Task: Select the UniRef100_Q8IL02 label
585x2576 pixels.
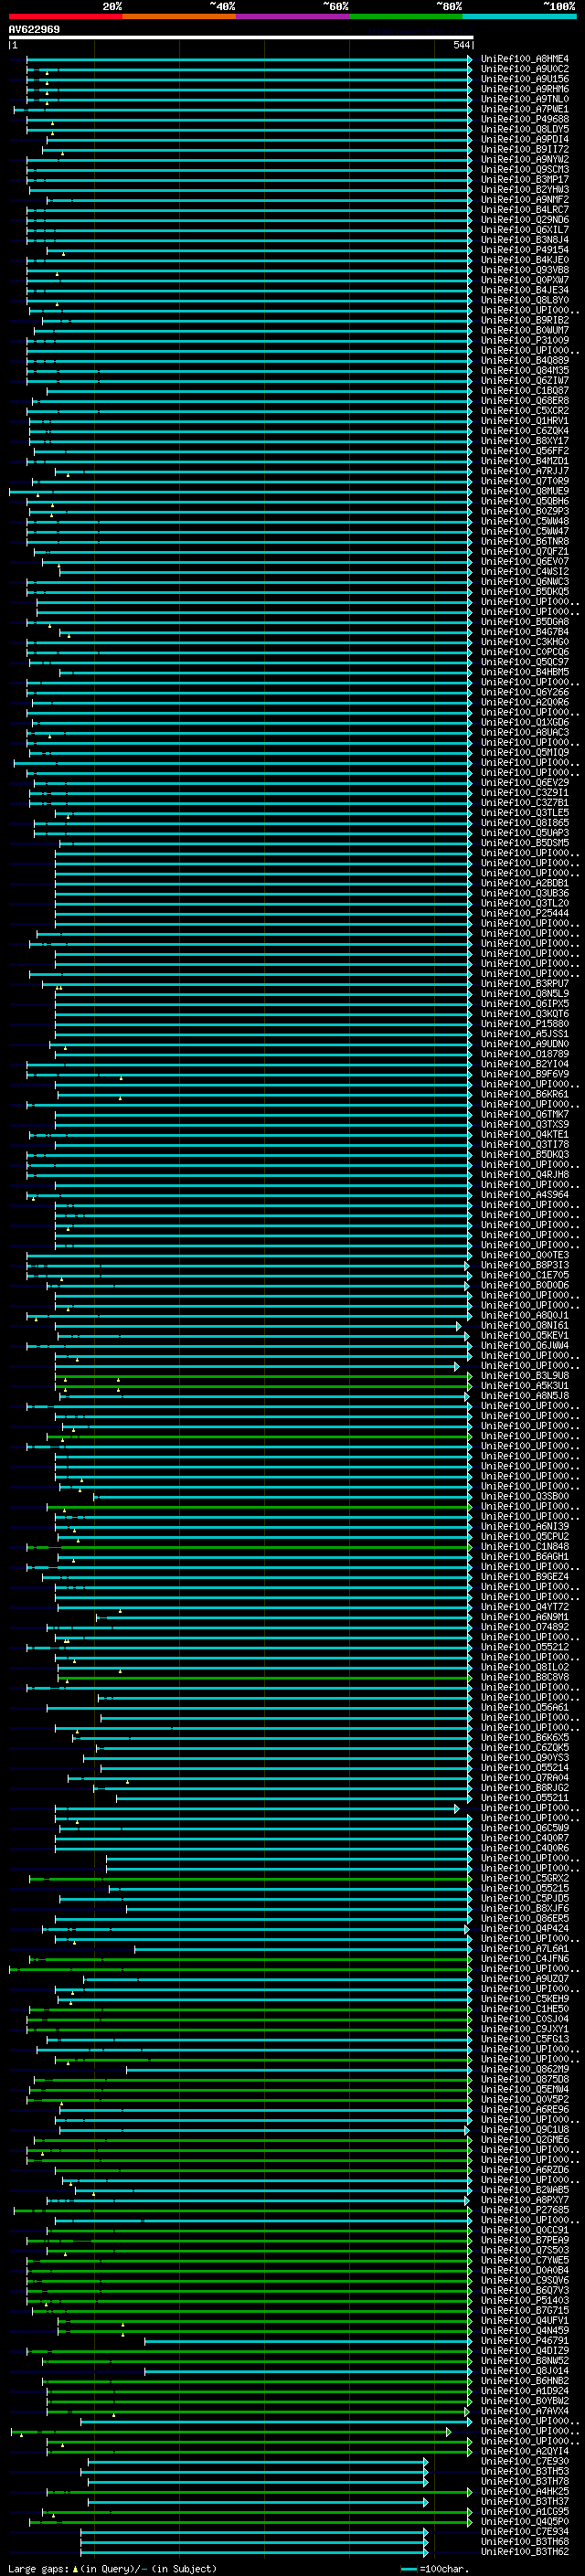Action: point(525,1667)
